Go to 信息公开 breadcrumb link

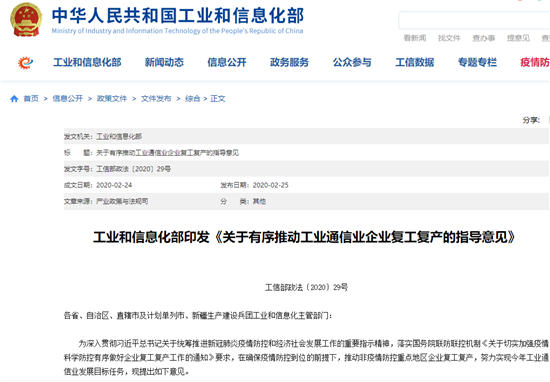68,99
